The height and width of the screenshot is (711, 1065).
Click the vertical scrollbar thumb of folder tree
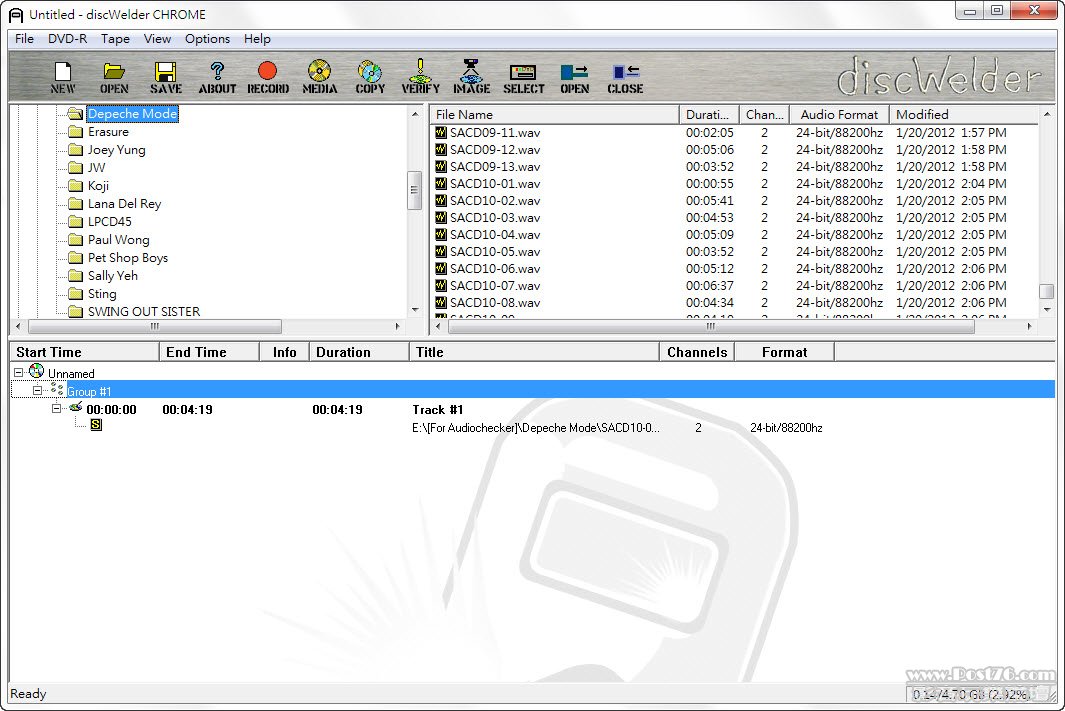414,190
